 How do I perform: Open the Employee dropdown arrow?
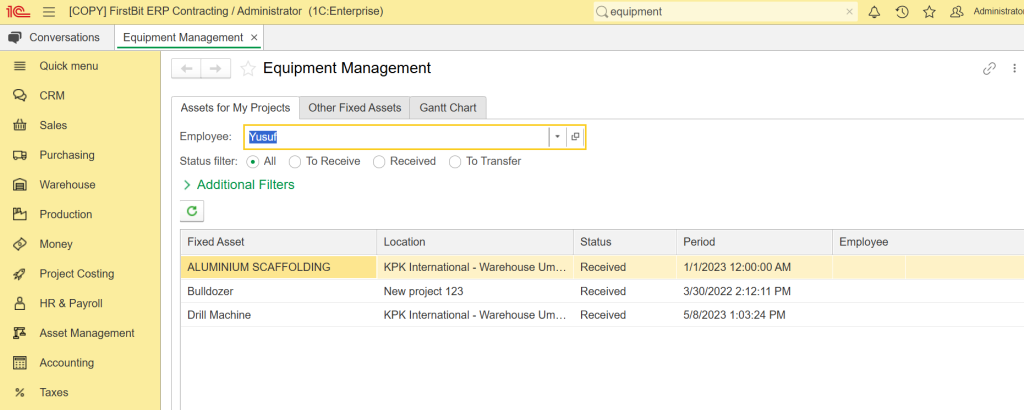click(x=557, y=137)
